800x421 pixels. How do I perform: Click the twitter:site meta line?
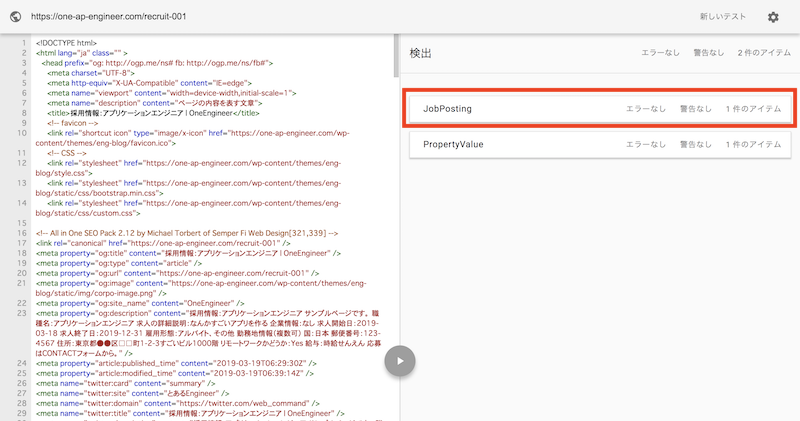132,393
